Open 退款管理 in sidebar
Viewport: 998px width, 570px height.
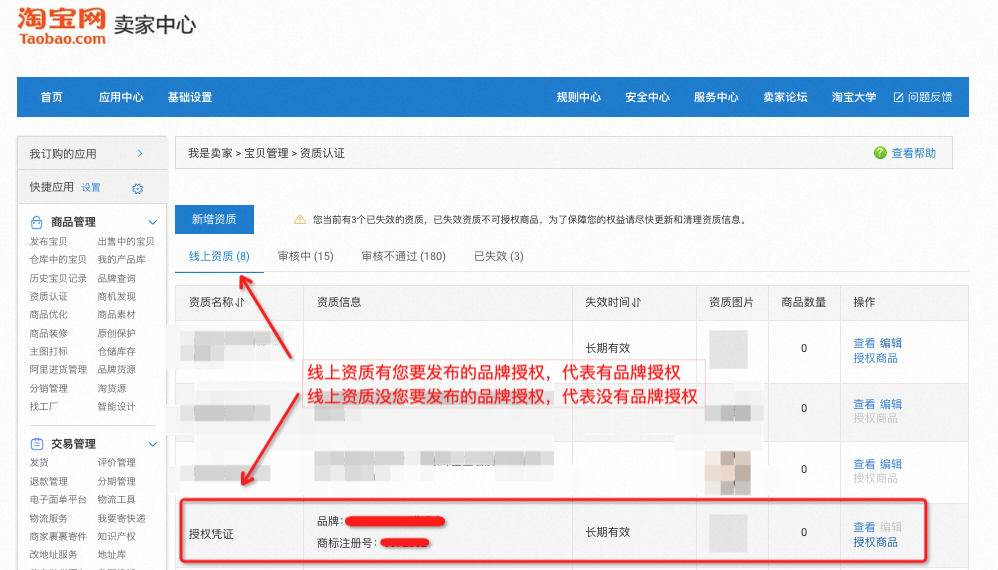(48, 482)
